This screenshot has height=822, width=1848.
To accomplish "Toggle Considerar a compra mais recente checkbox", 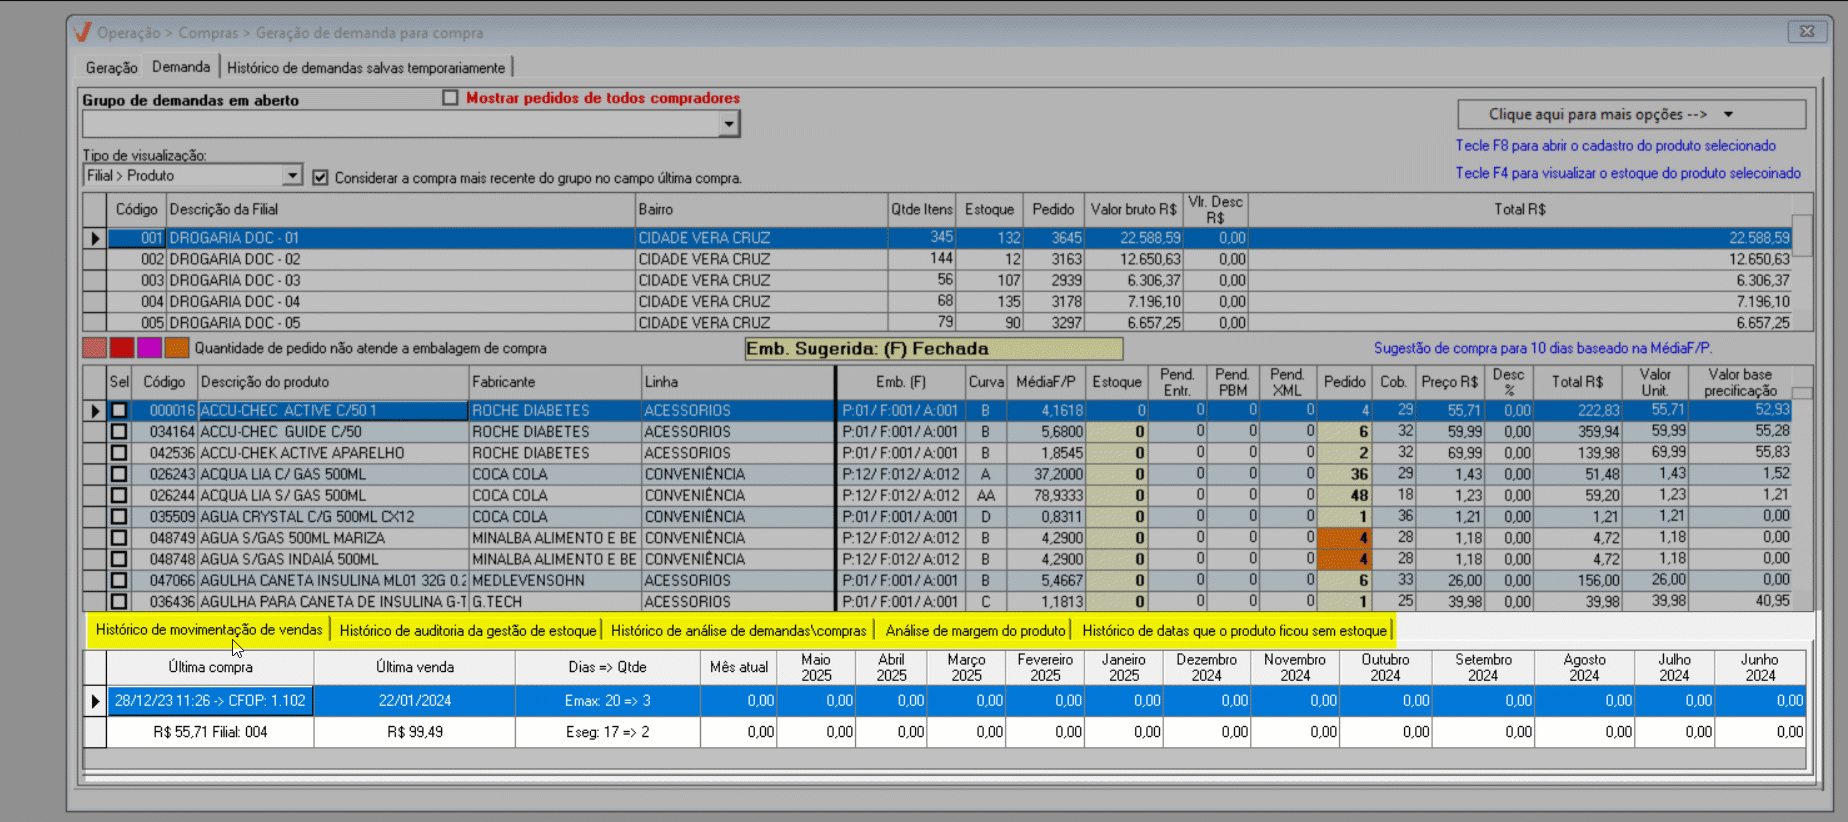I will click(320, 177).
